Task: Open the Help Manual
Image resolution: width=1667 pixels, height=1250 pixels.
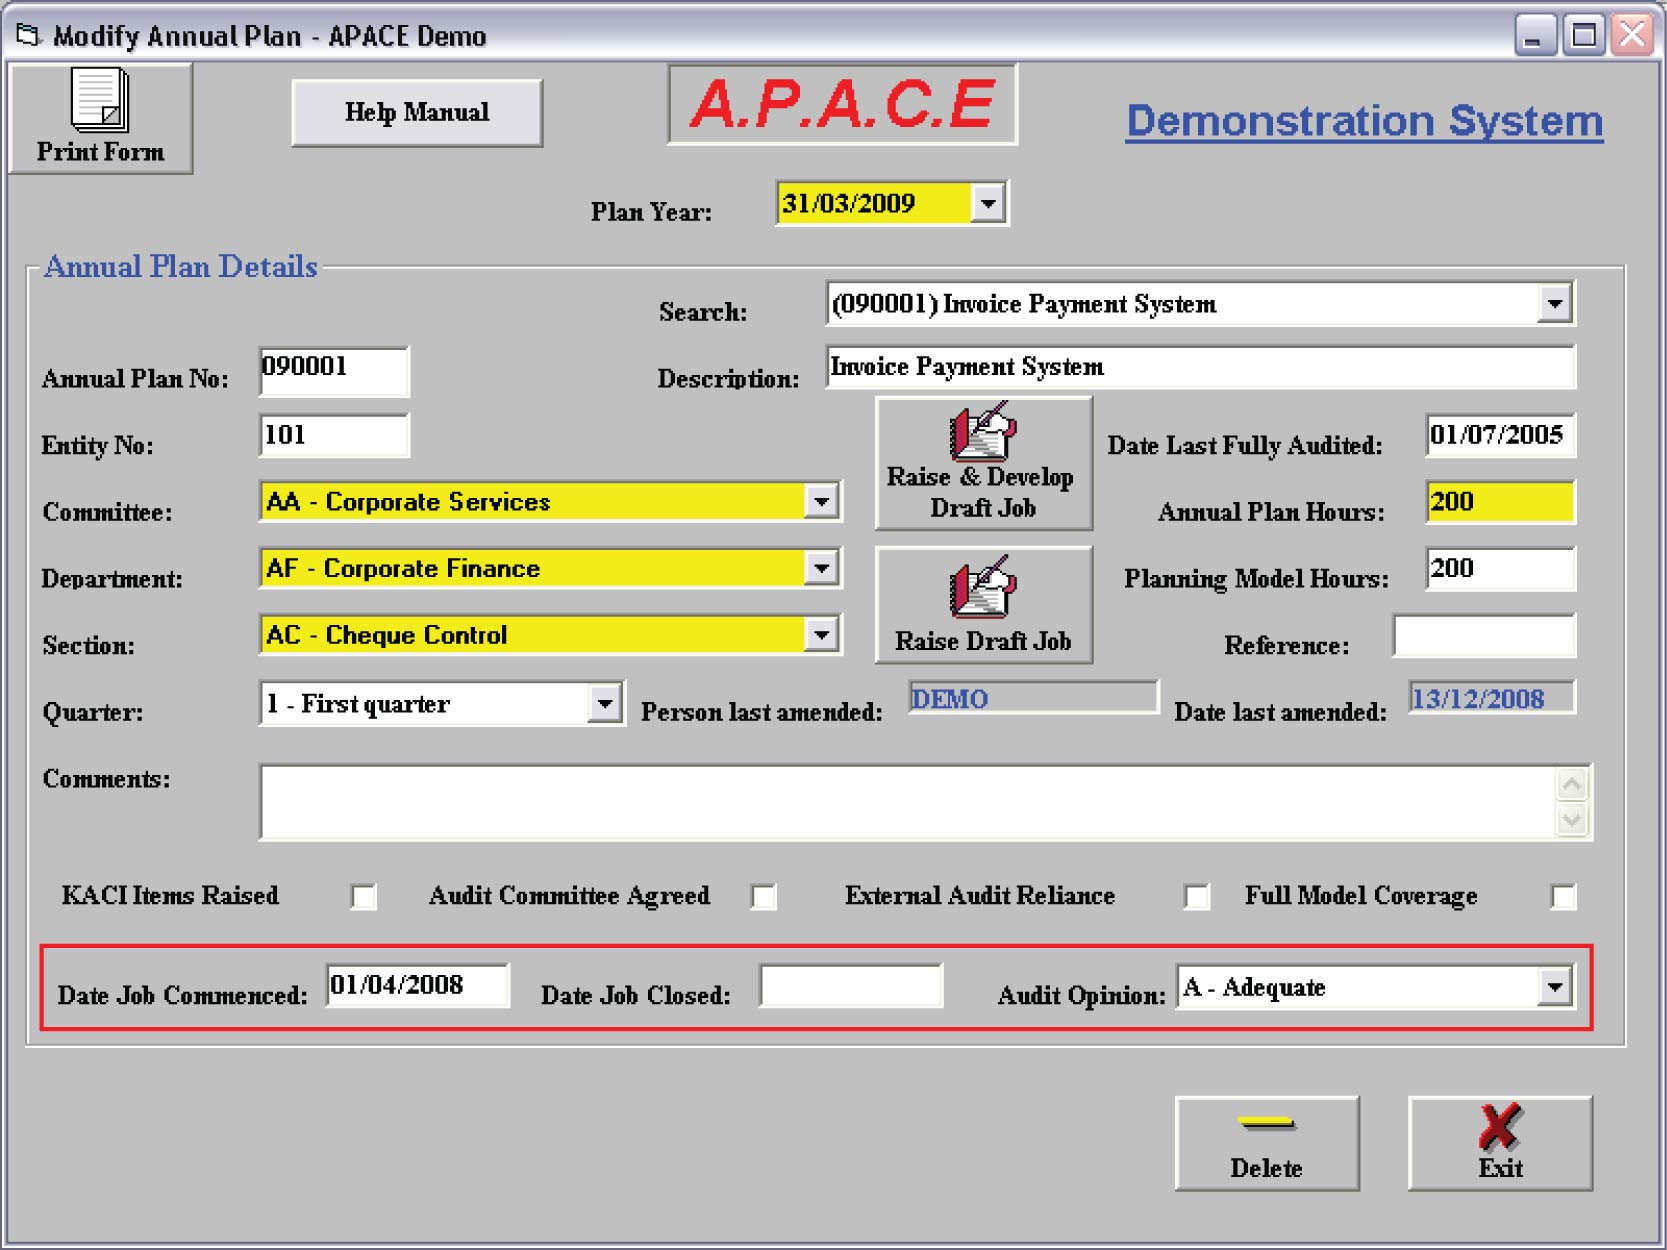Action: click(417, 113)
